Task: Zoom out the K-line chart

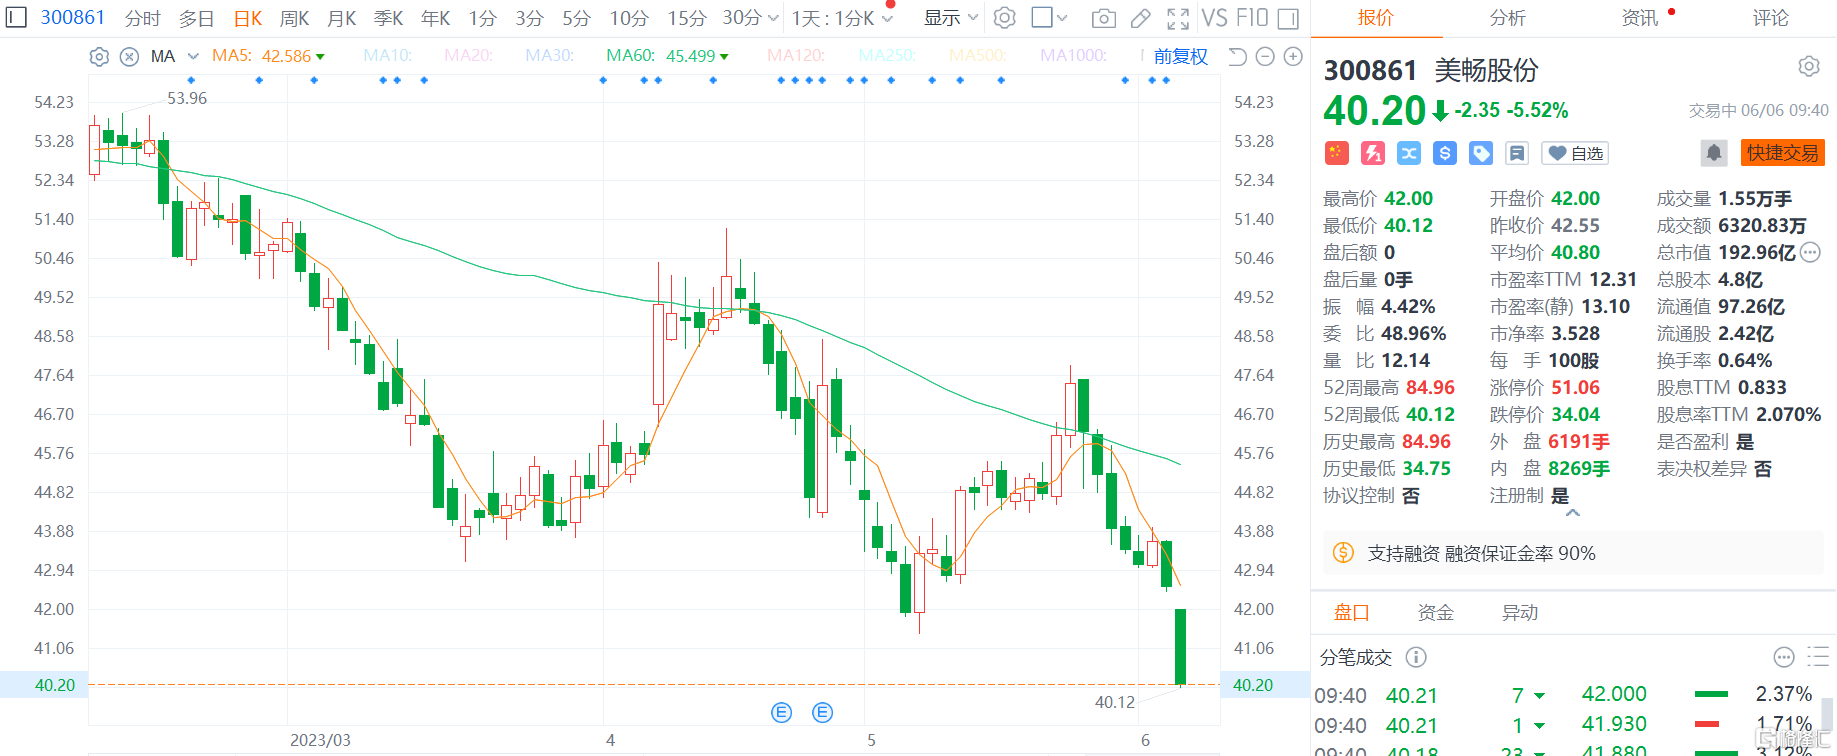Action: (1265, 57)
